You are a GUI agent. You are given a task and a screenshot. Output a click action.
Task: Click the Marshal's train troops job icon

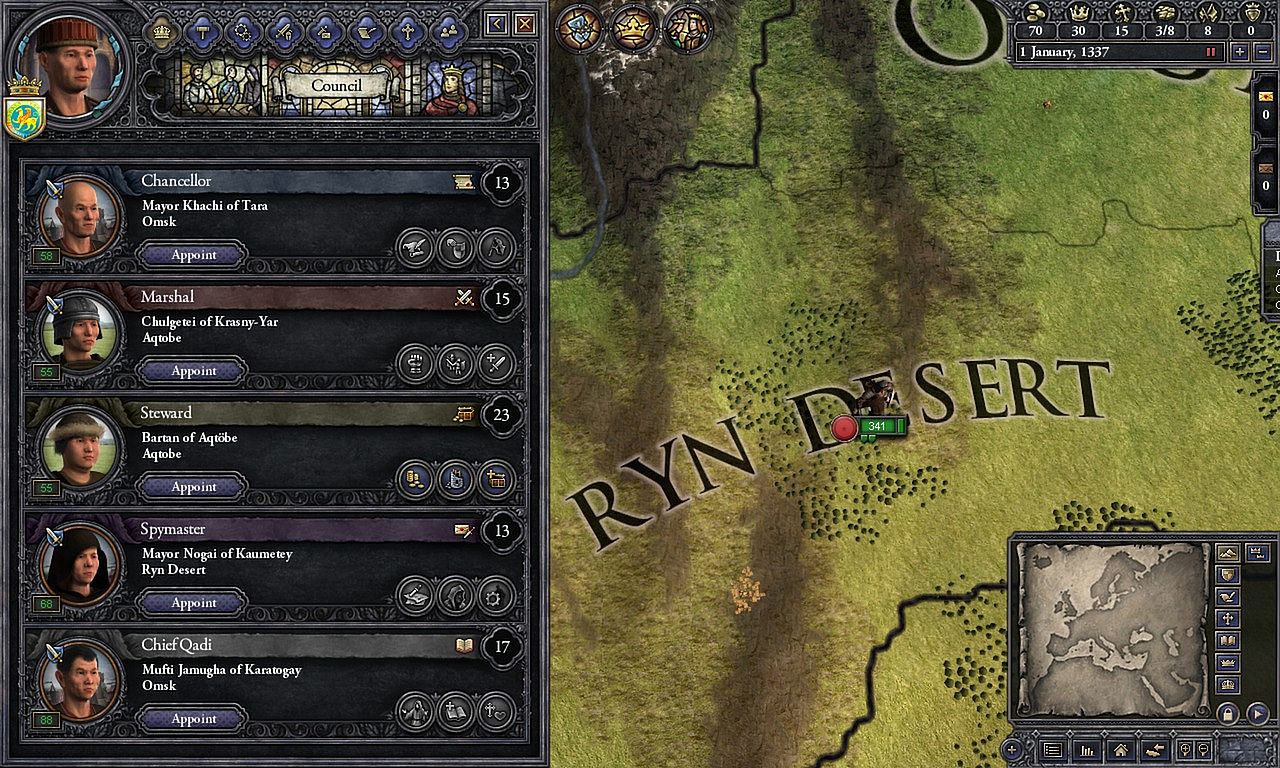click(455, 363)
